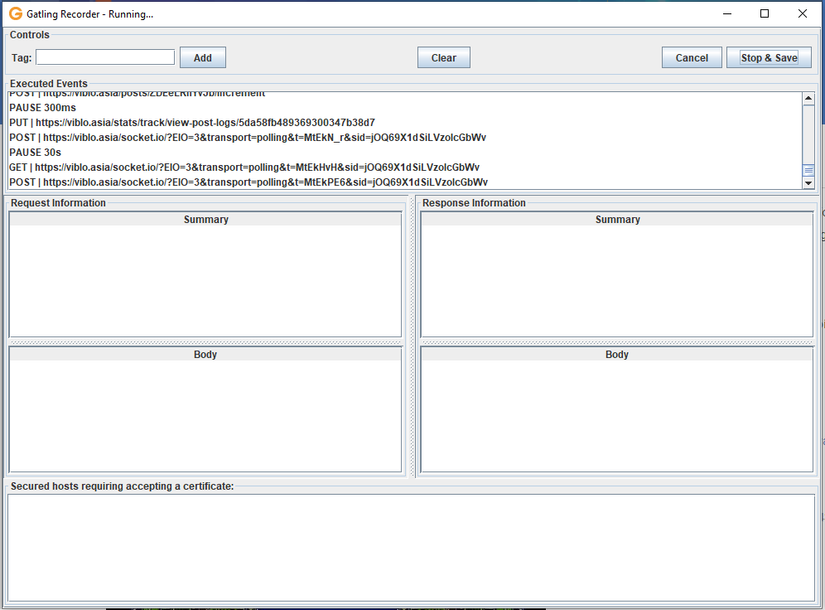Click the Executed Events scrollbar thumb

click(x=809, y=171)
